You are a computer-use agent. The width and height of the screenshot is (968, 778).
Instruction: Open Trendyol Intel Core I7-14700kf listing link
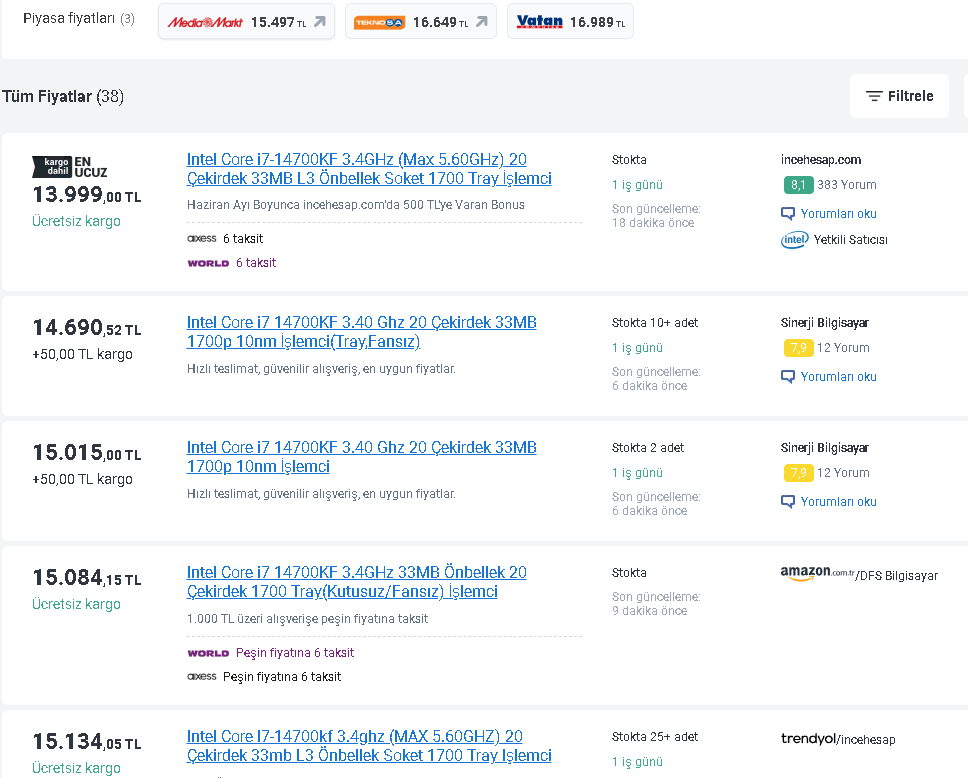coord(369,745)
